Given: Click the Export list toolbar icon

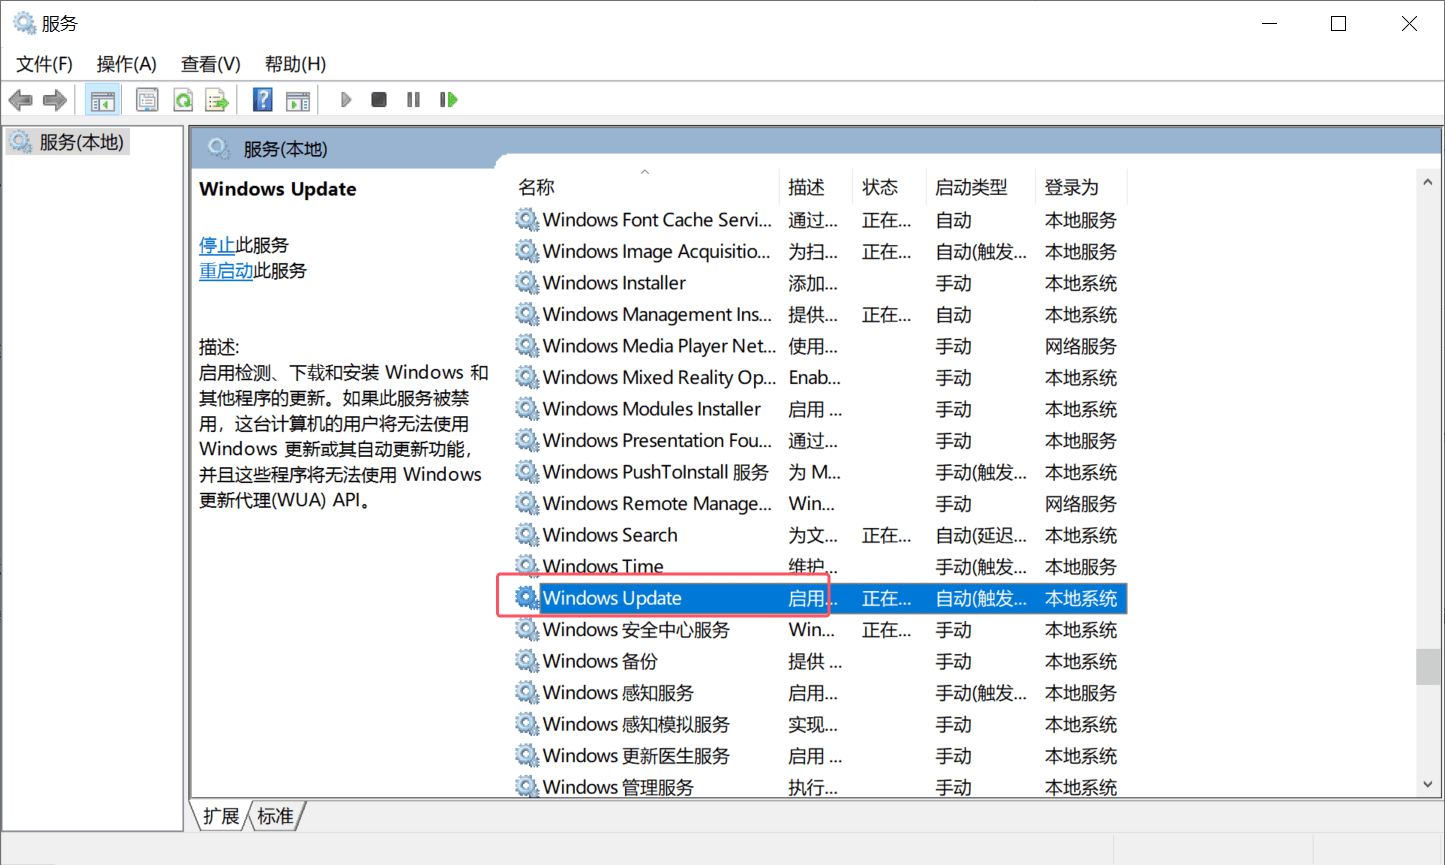Looking at the screenshot, I should pyautogui.click(x=217, y=100).
